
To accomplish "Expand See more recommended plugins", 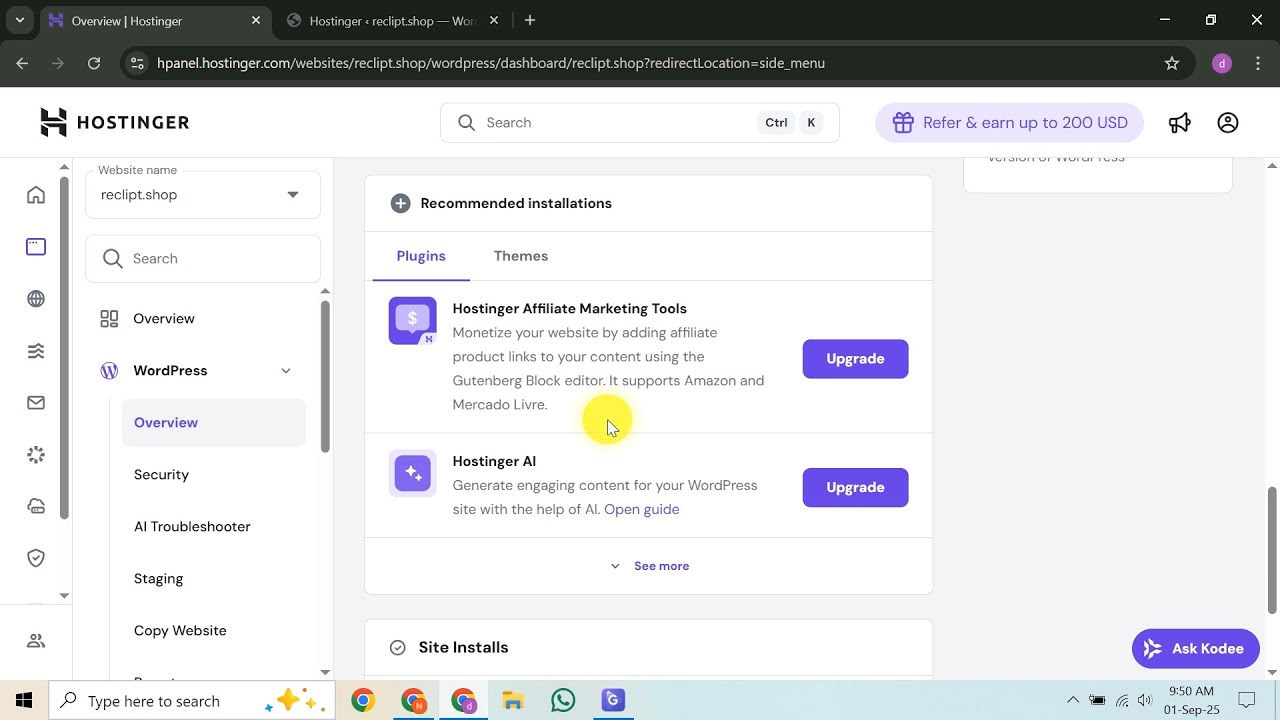I will (649, 566).
